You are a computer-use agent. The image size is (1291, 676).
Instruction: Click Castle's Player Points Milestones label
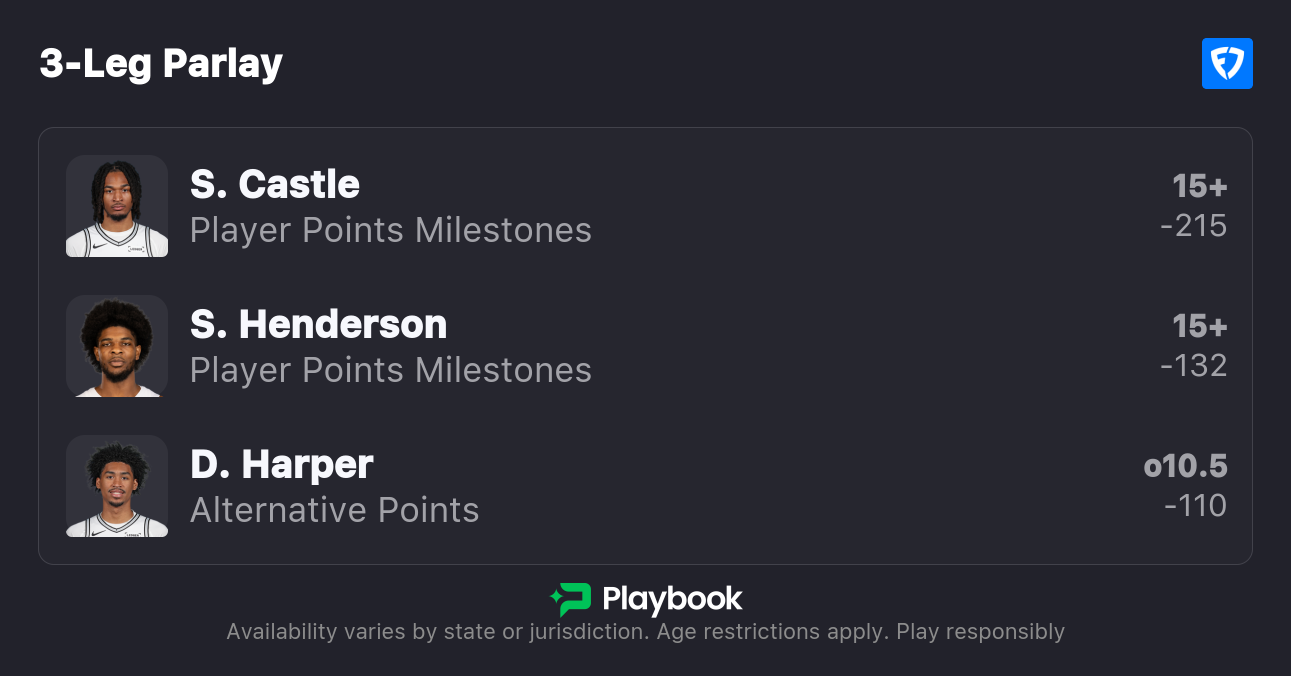pyautogui.click(x=390, y=231)
